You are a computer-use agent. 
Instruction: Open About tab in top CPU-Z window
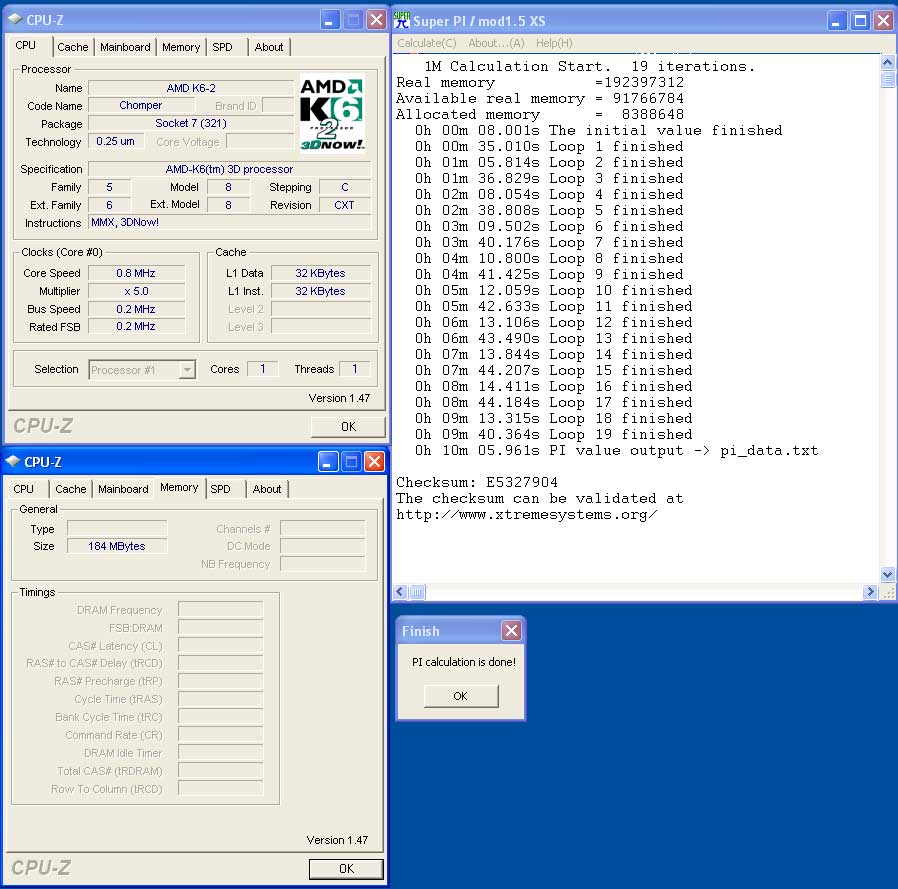269,47
